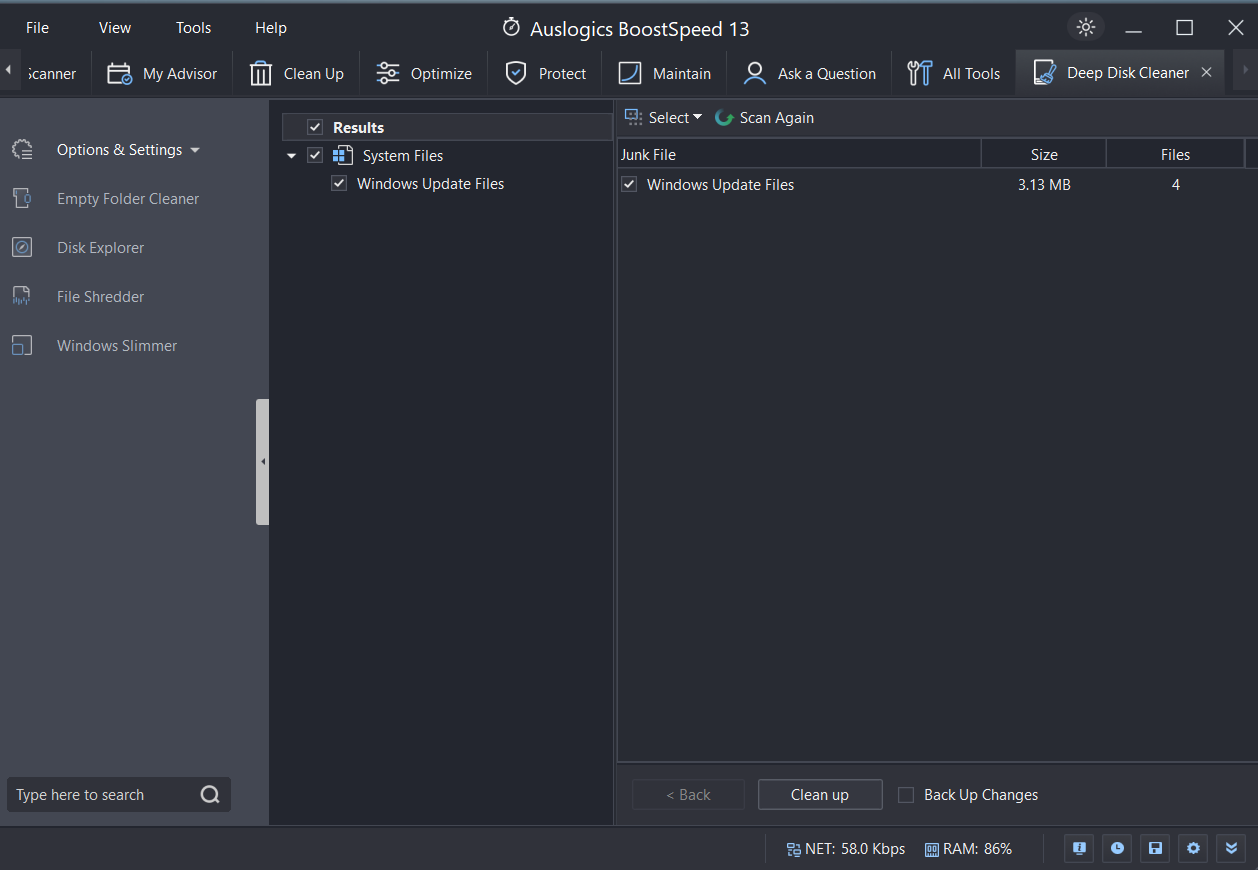This screenshot has height=870, width=1258.
Task: Select the 3.13 MB size cell
Action: point(1044,185)
